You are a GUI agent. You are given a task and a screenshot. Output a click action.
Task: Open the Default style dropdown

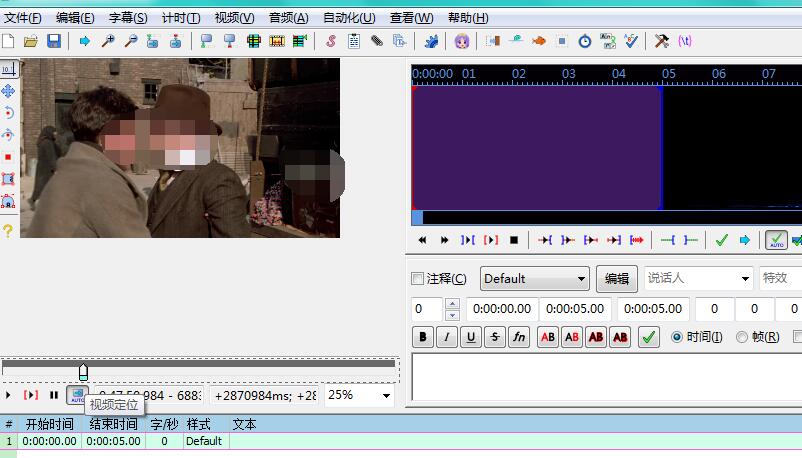535,279
